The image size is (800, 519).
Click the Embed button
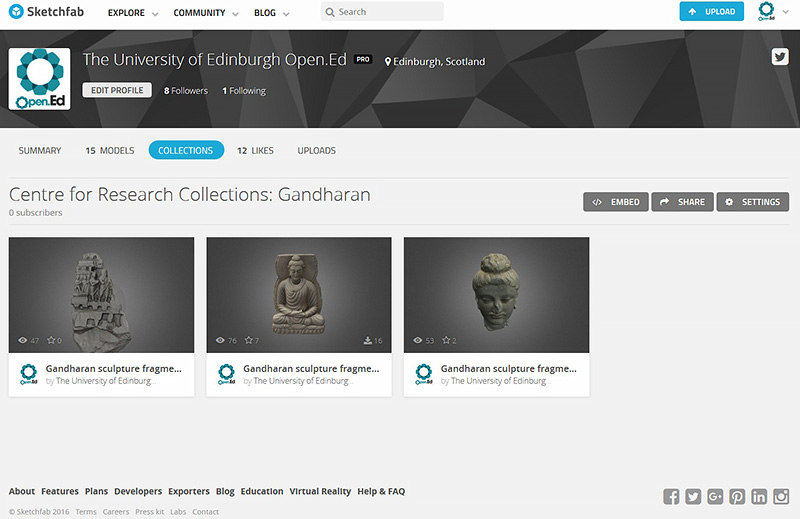pyautogui.click(x=616, y=202)
